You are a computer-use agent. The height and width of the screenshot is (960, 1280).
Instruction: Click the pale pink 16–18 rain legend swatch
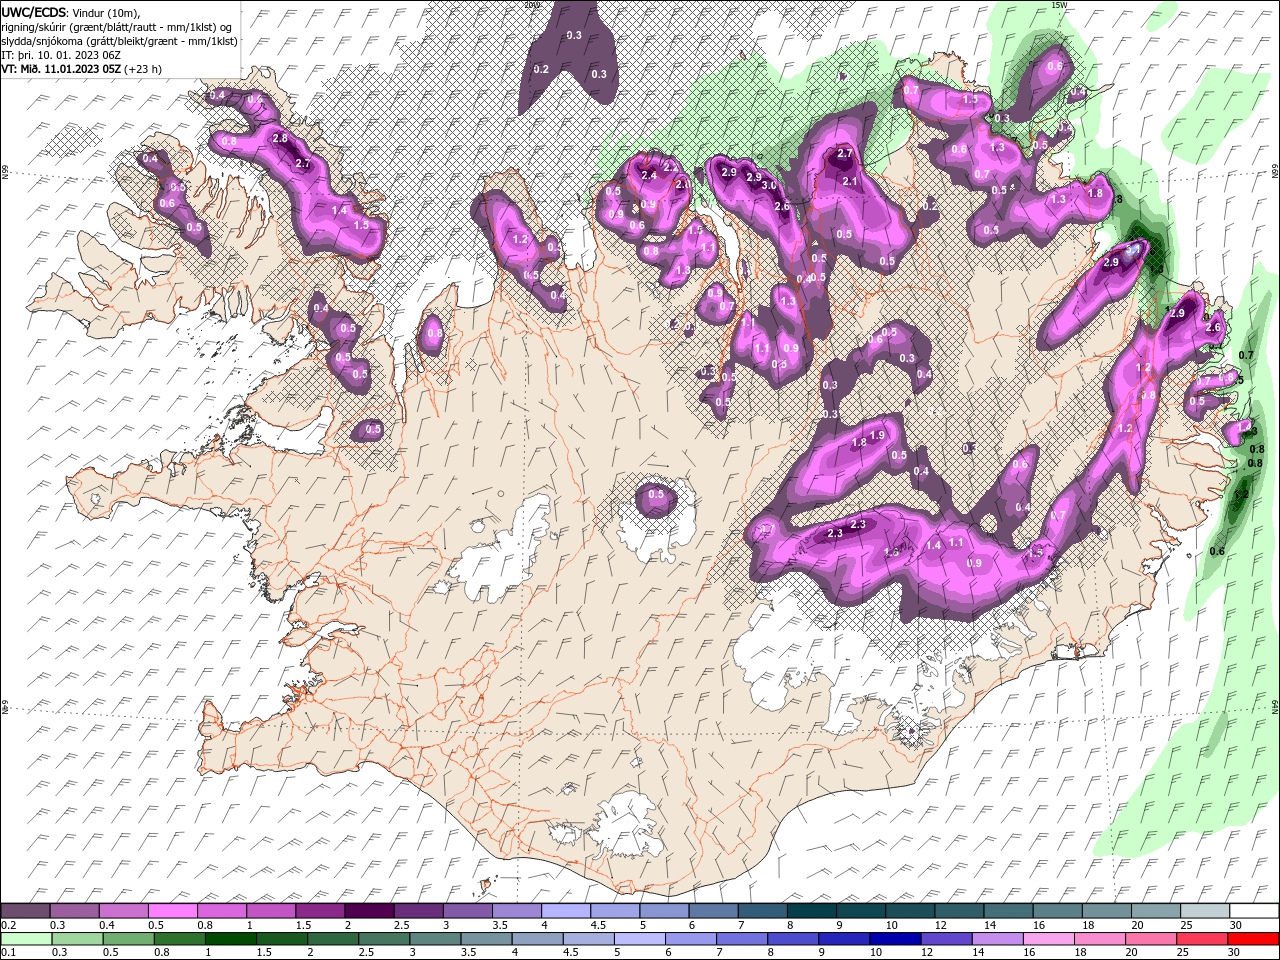1048,938
